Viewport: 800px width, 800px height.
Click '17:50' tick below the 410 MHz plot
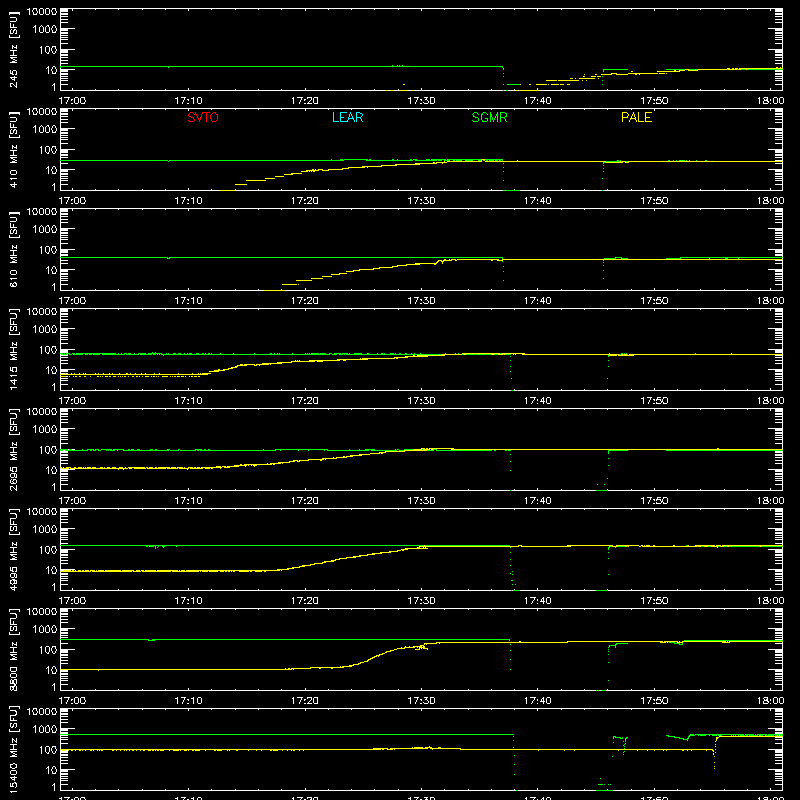(x=654, y=201)
